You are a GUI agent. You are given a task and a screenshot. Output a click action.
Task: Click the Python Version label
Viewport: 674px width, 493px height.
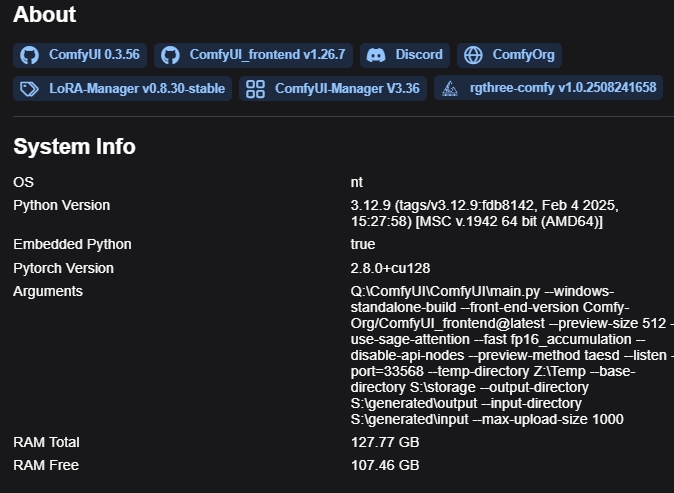61,205
